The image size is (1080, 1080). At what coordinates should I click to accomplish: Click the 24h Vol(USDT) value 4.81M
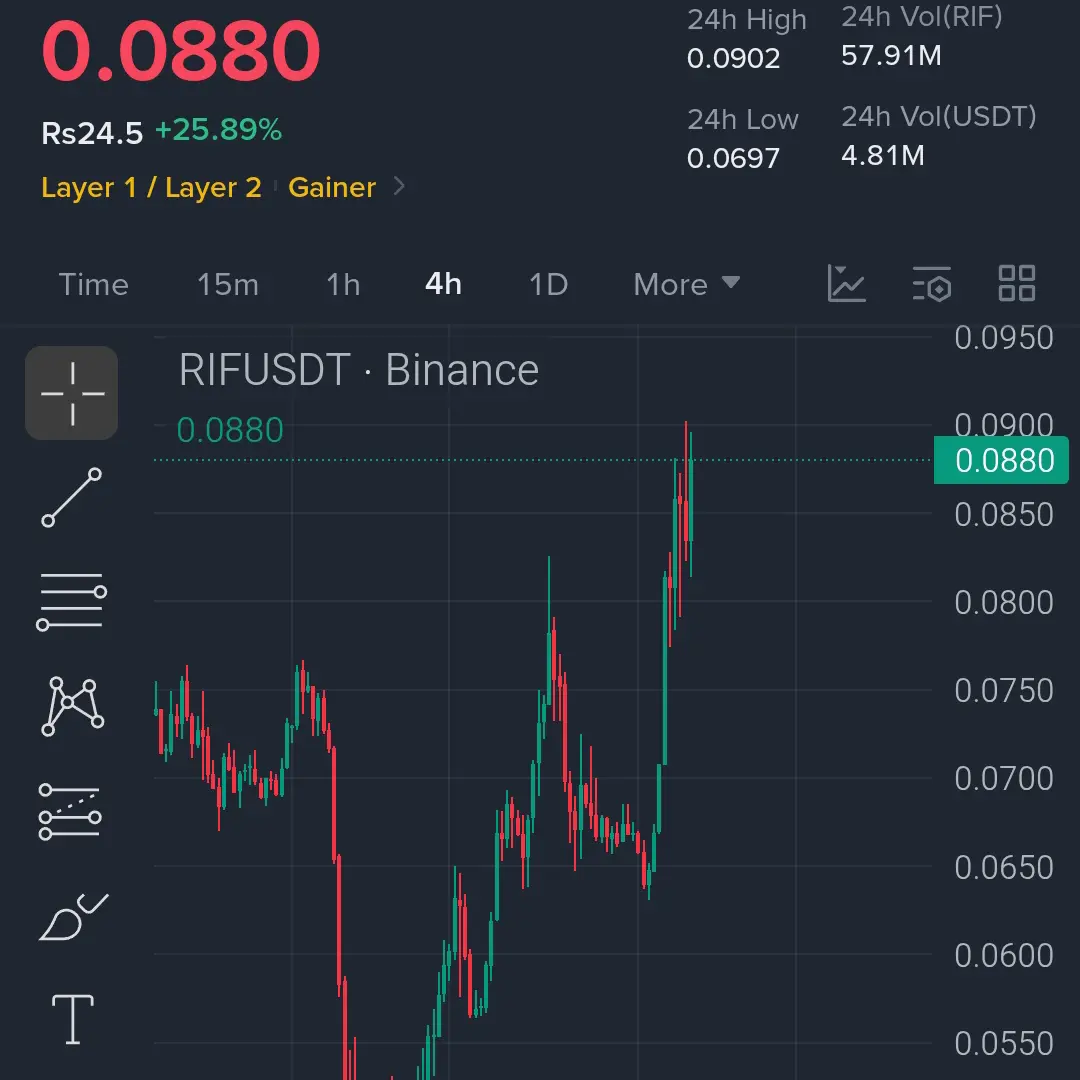pyautogui.click(x=882, y=156)
